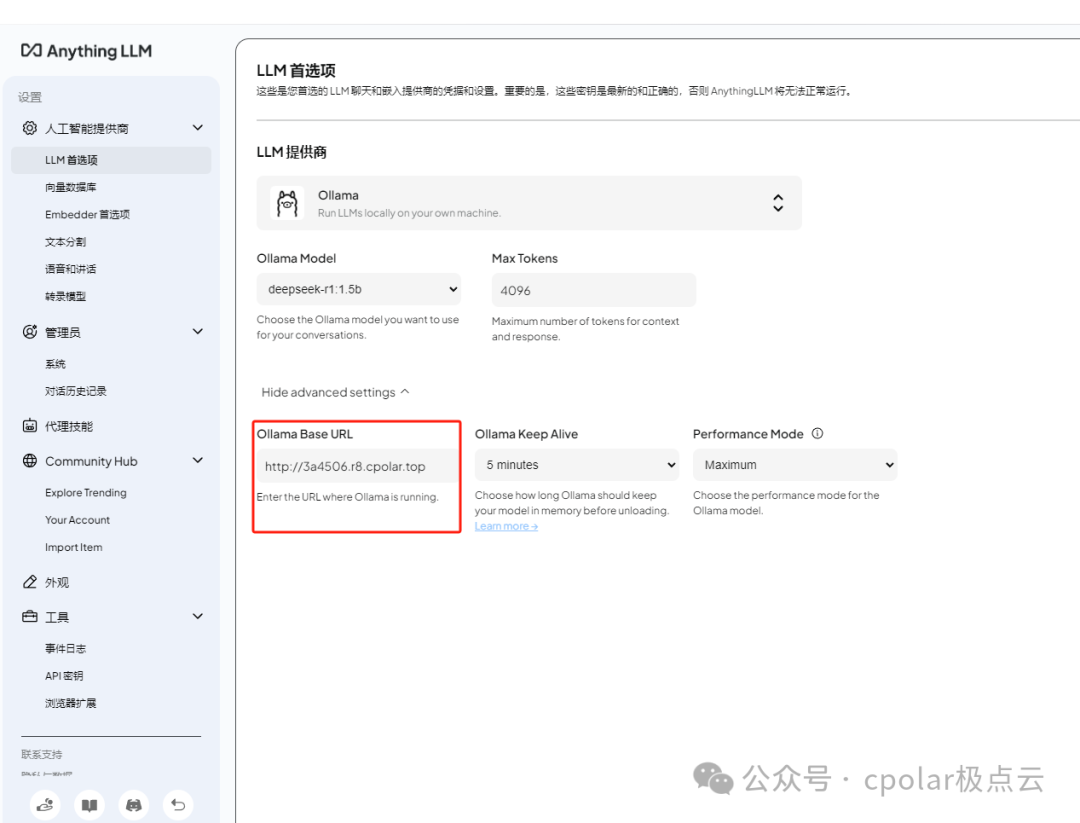Click the Max Tokens label
1080x823 pixels.
525,258
